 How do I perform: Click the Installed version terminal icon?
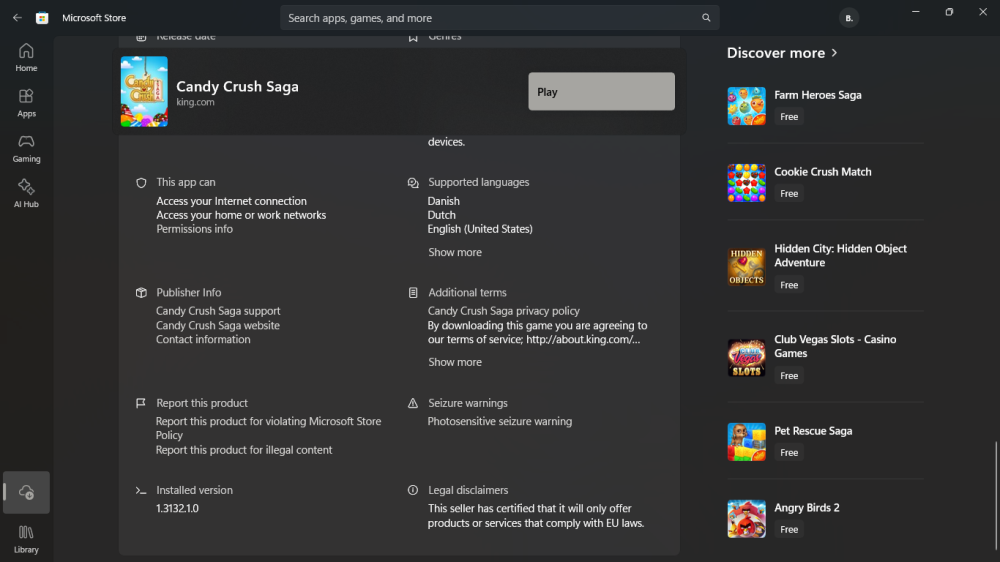coord(141,490)
